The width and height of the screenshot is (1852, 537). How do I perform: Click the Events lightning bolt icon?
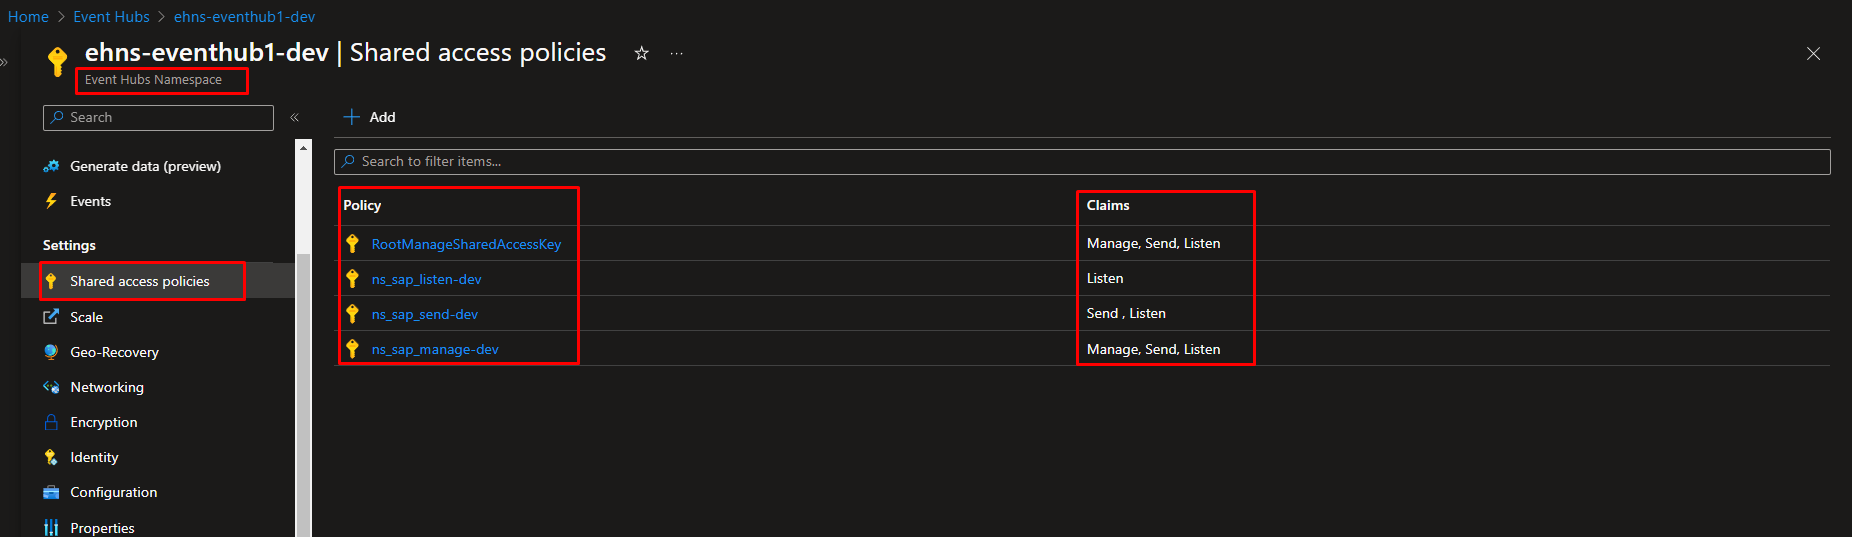(x=51, y=201)
